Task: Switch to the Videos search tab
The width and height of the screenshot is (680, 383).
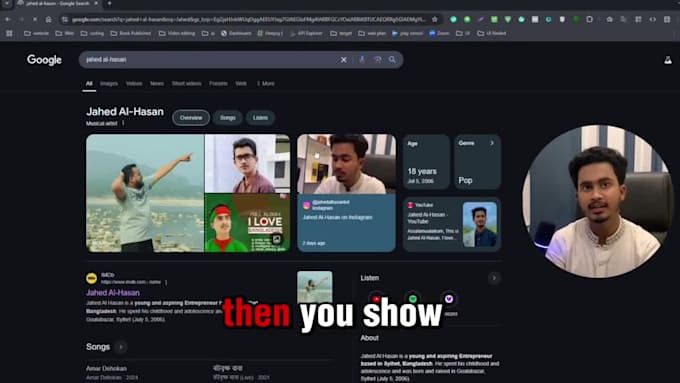Action: (134, 83)
